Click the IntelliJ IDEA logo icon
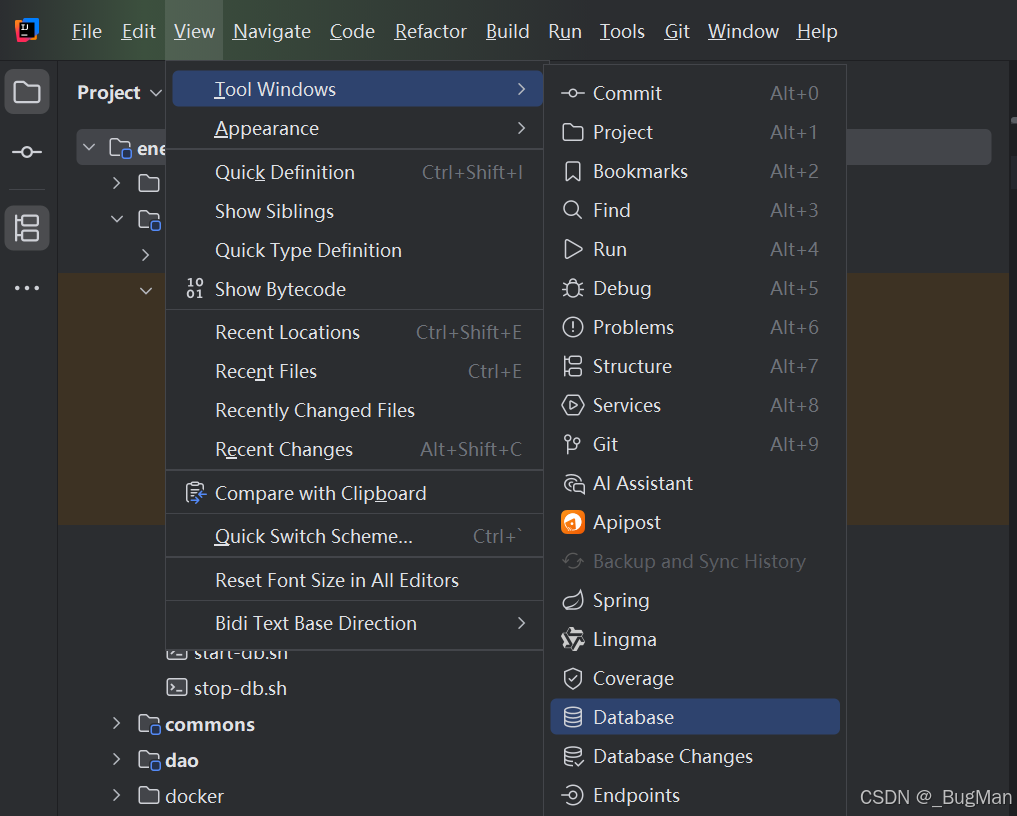Image resolution: width=1017 pixels, height=816 pixels. point(27,30)
